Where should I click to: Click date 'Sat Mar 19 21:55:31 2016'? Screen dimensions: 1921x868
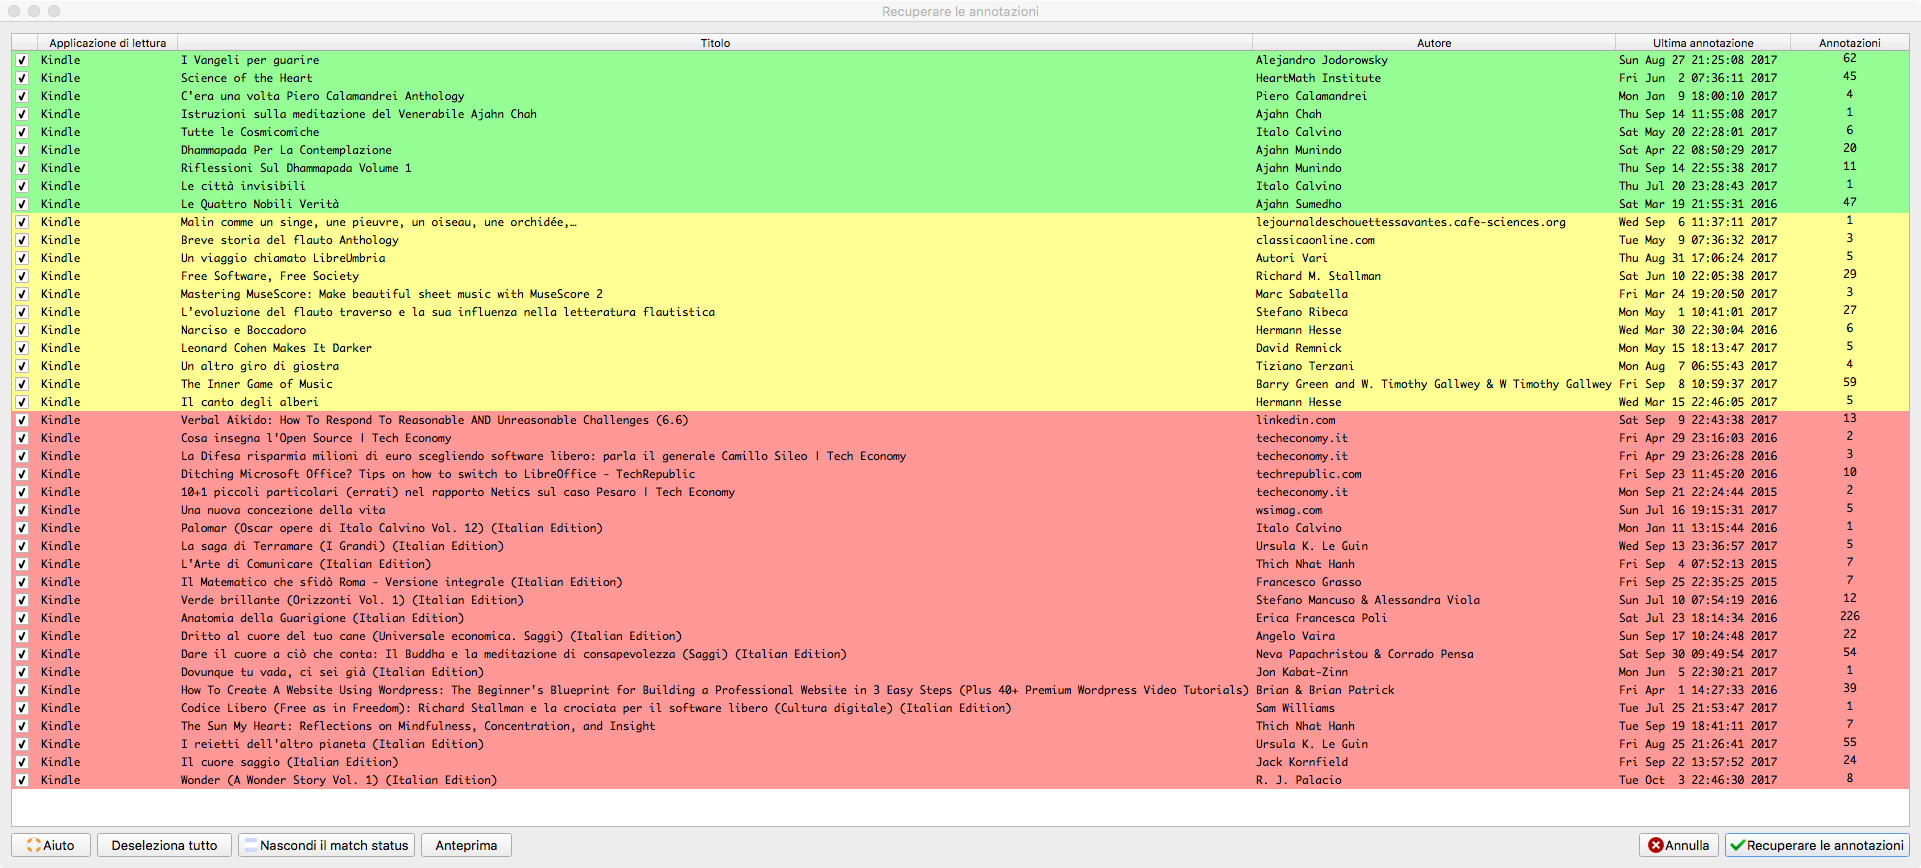point(1698,204)
